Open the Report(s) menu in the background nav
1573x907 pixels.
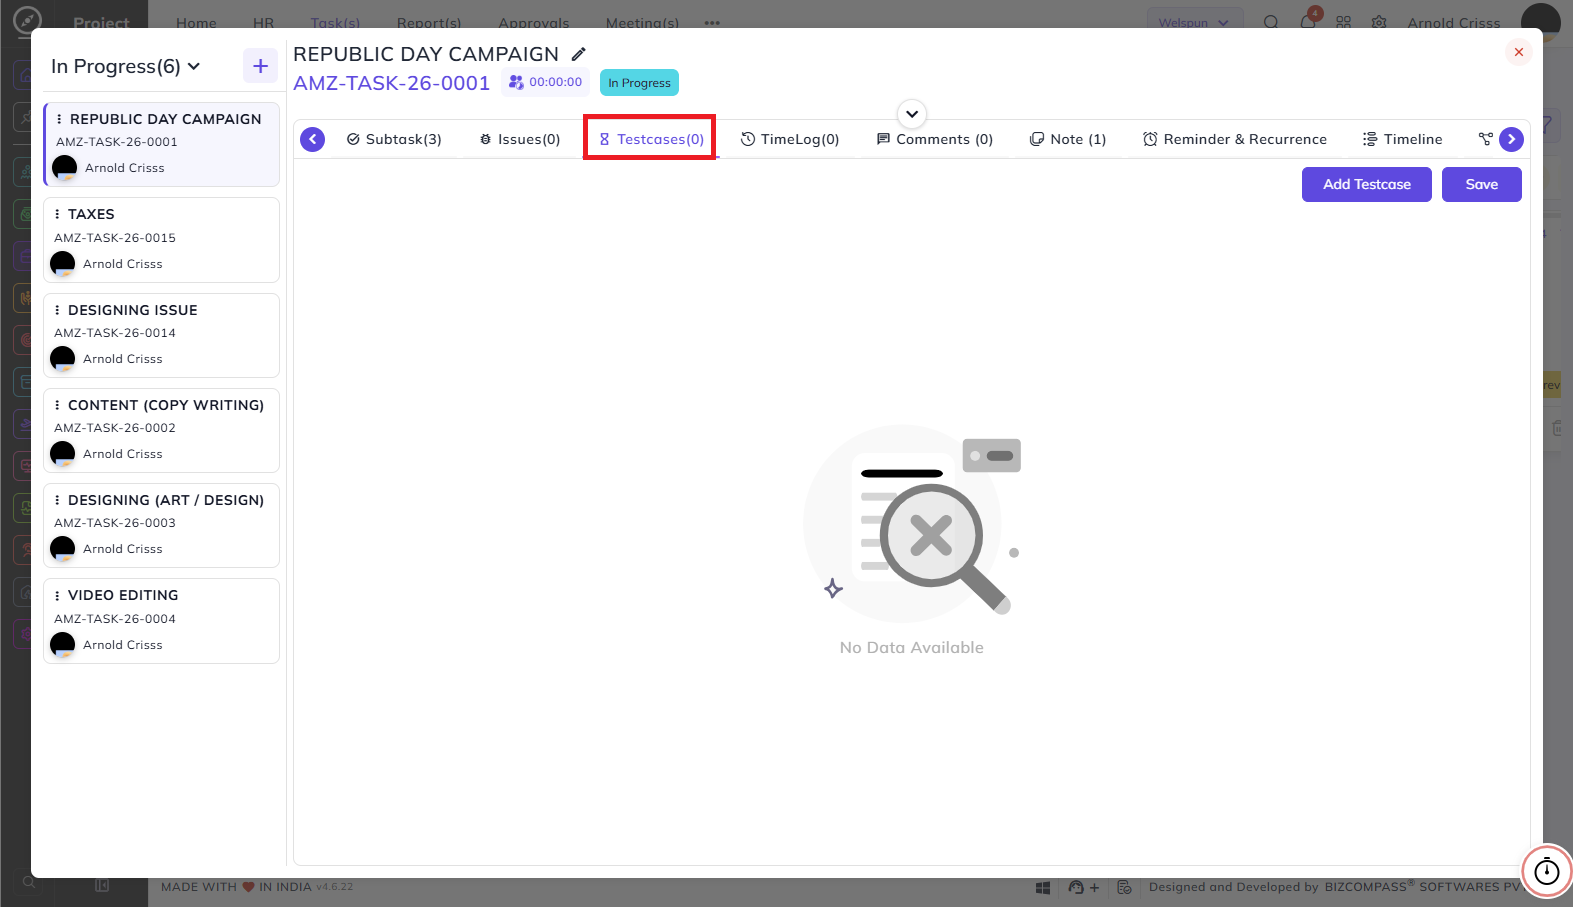pyautogui.click(x=429, y=23)
